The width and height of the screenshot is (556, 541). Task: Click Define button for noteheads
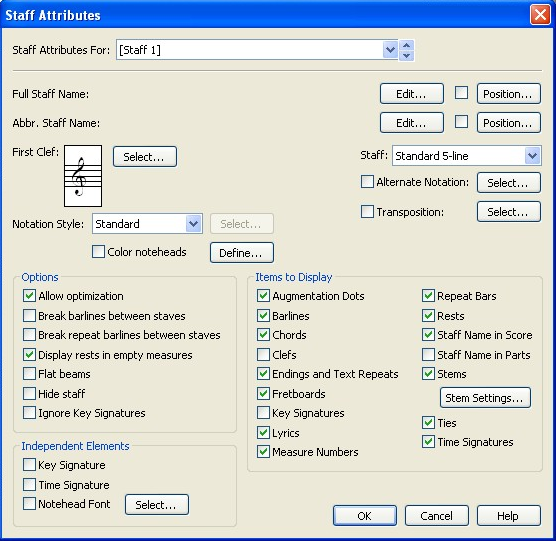coord(241,253)
